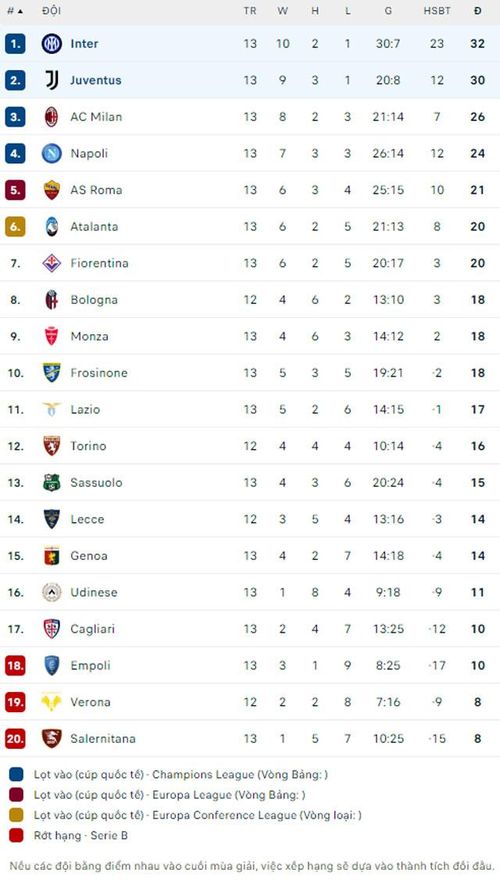Click the red position badge 18 for Empoli
This screenshot has width=500, height=884.
(15, 665)
